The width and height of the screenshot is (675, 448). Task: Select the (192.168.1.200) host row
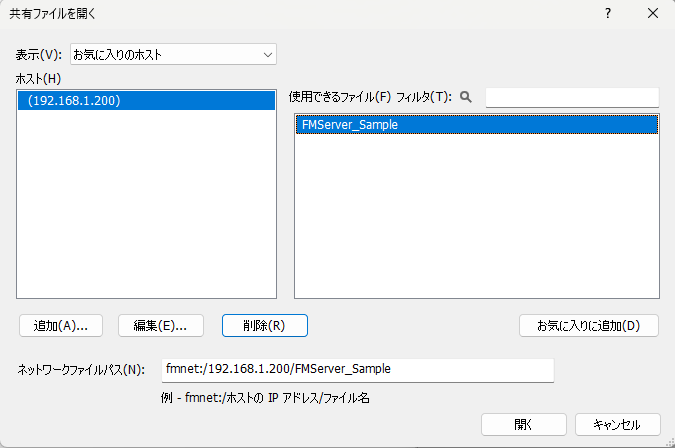(146, 100)
